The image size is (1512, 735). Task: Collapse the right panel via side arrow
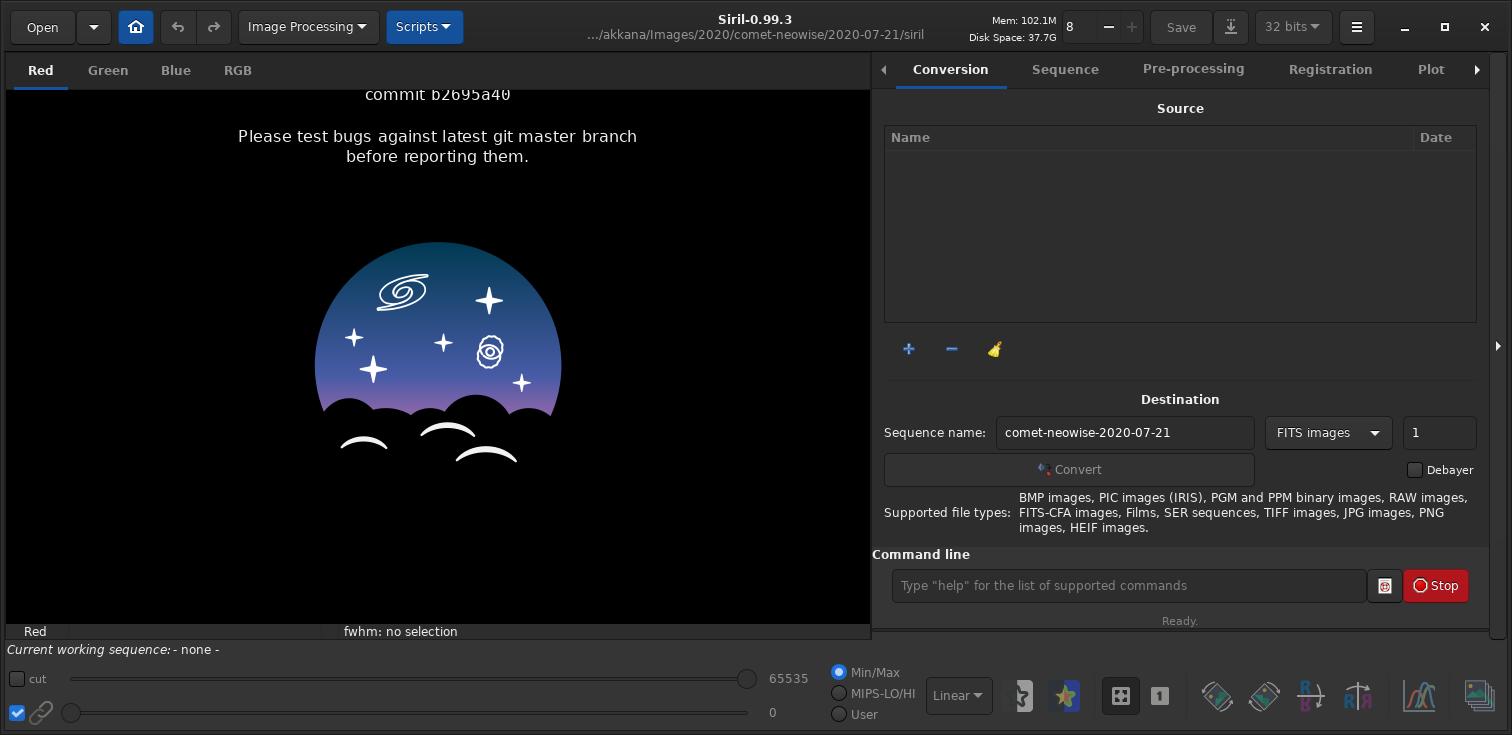1498,346
